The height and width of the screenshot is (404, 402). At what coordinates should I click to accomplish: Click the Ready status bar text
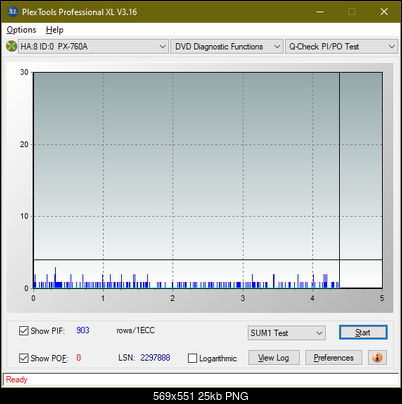point(16,380)
